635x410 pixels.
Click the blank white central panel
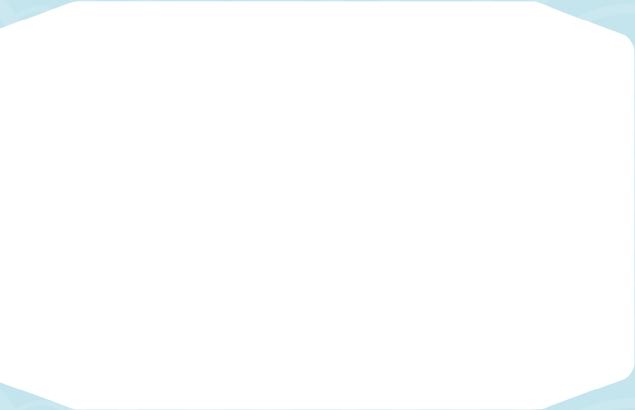318,205
